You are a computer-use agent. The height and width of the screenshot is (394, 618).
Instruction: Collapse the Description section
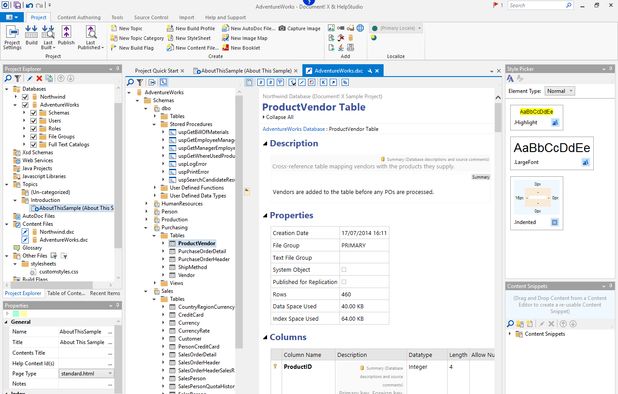pyautogui.click(x=265, y=144)
